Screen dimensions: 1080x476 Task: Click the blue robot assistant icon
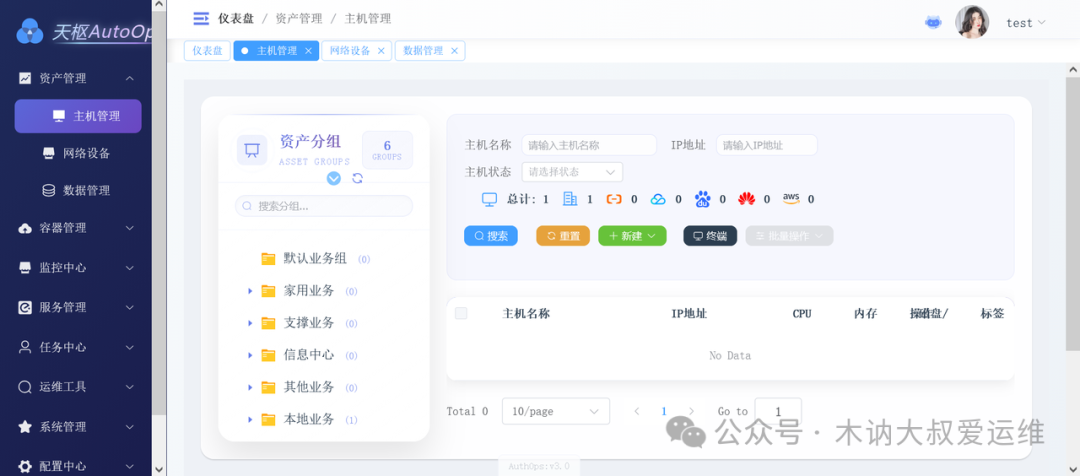(x=933, y=23)
